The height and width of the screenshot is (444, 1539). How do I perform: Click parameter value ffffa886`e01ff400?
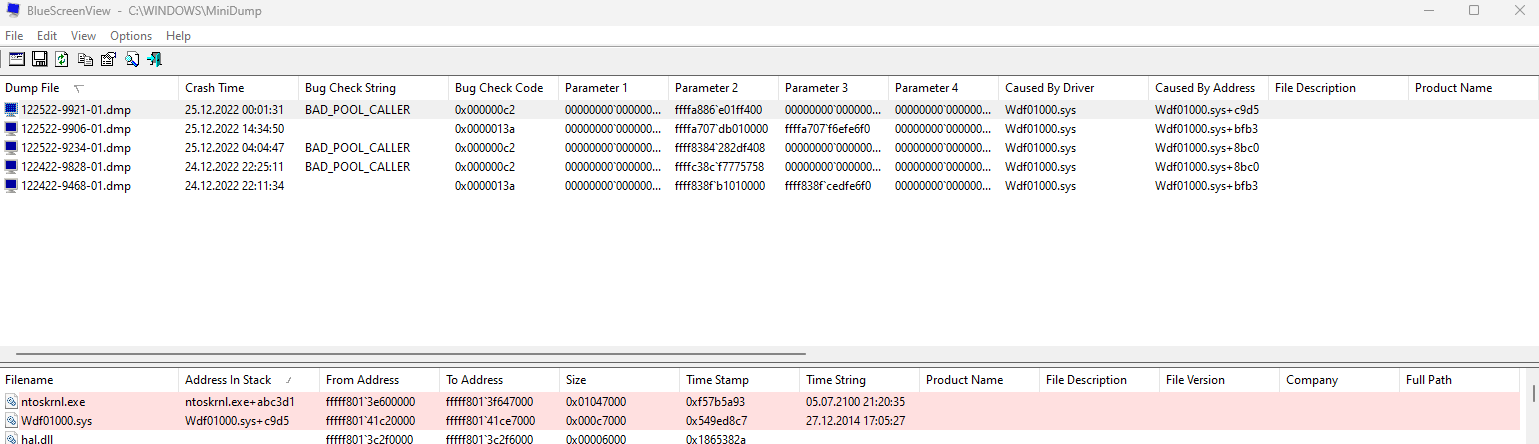[x=719, y=110]
